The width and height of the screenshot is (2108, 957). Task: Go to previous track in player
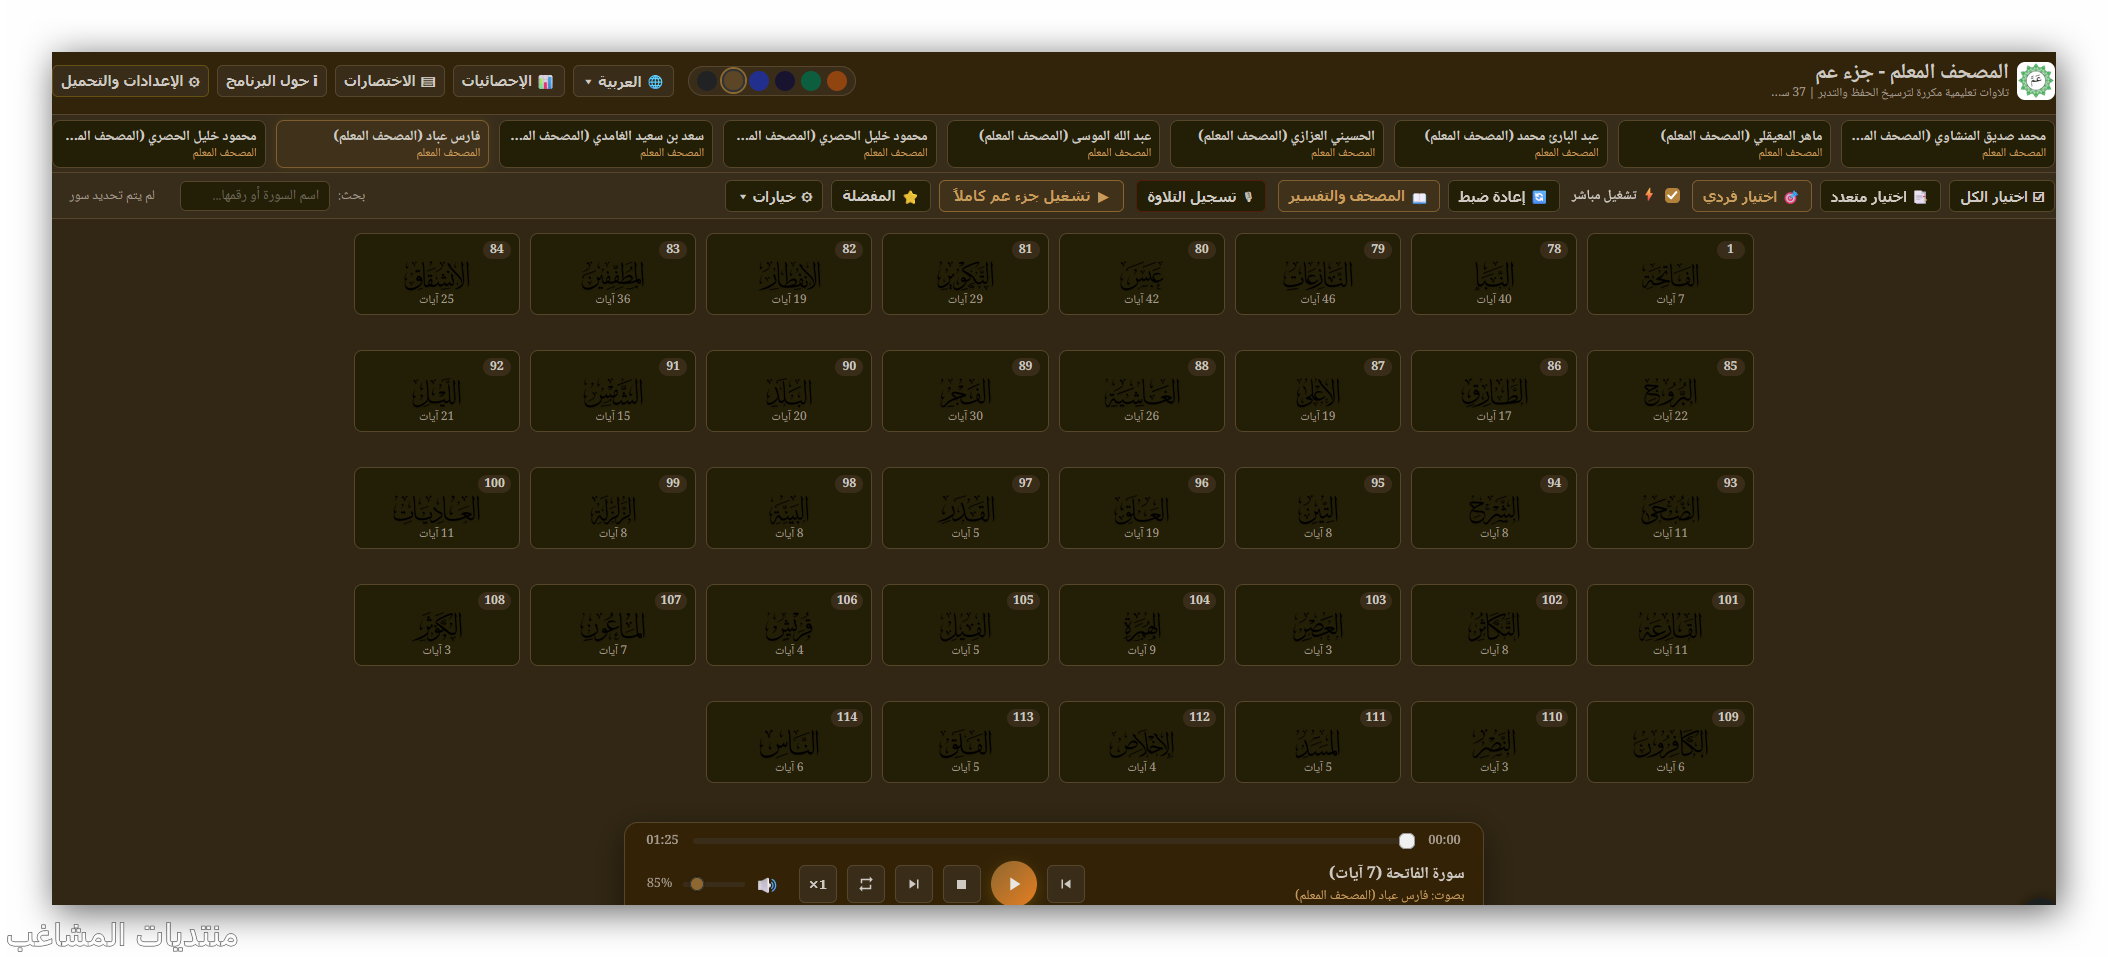pyautogui.click(x=1066, y=884)
